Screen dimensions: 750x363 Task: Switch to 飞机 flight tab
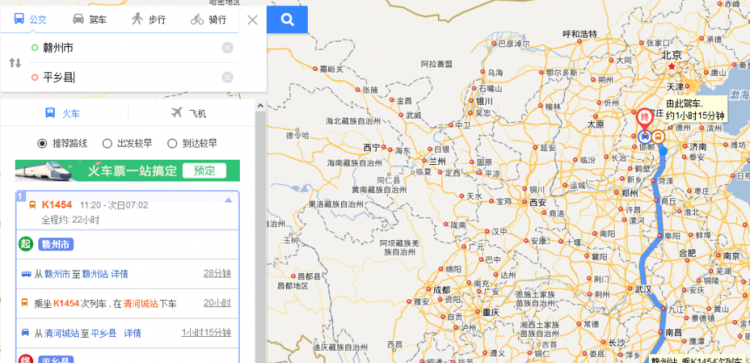[189, 113]
